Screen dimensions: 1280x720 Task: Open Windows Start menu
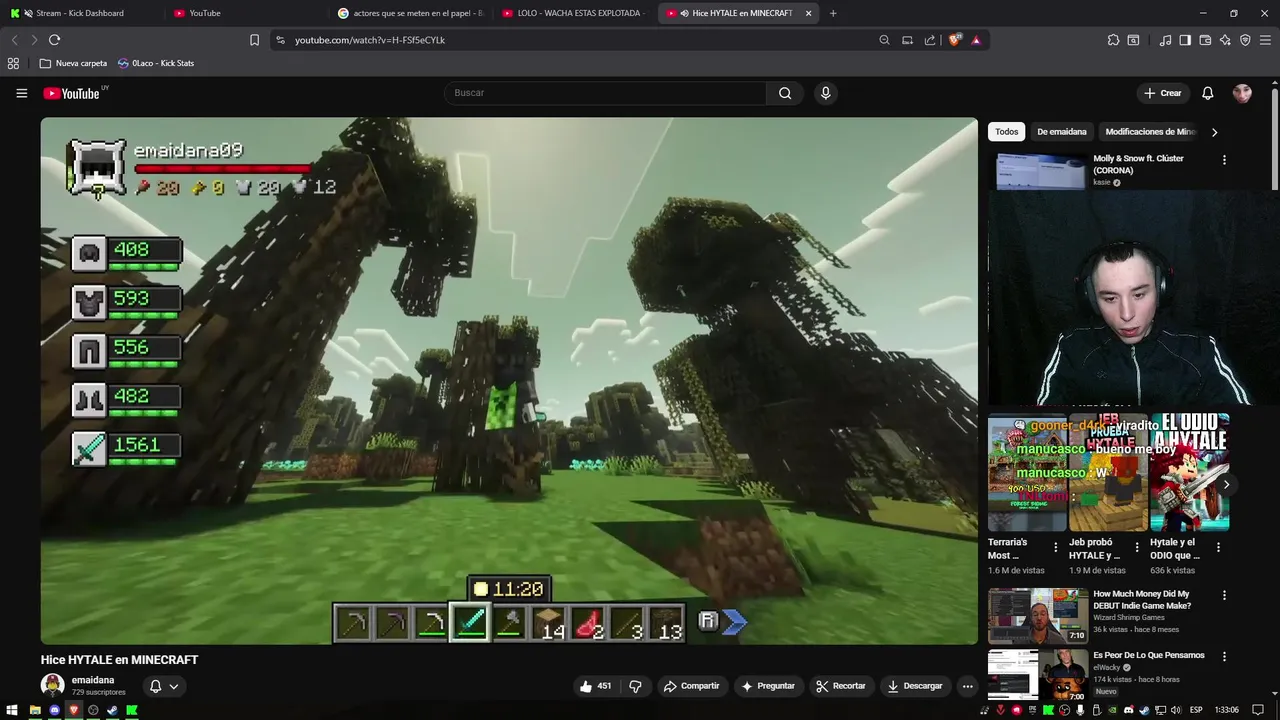pyautogui.click(x=14, y=710)
